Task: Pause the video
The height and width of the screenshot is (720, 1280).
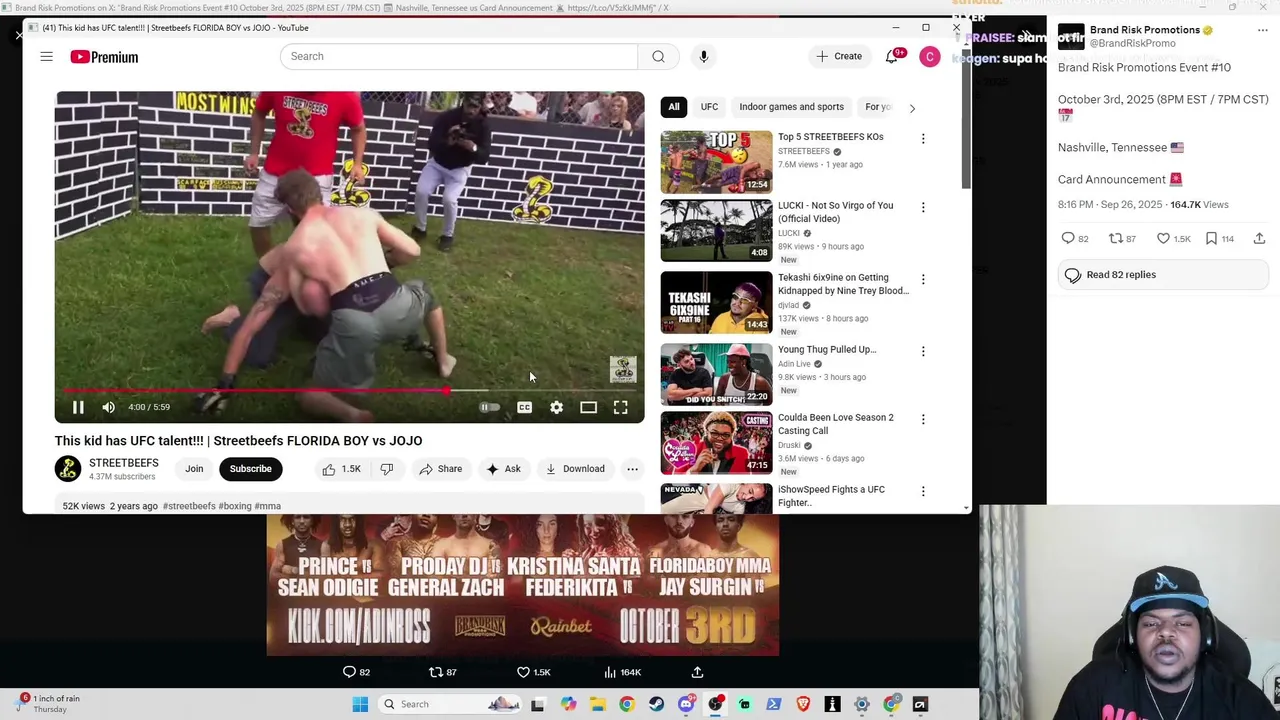Action: pos(78,407)
